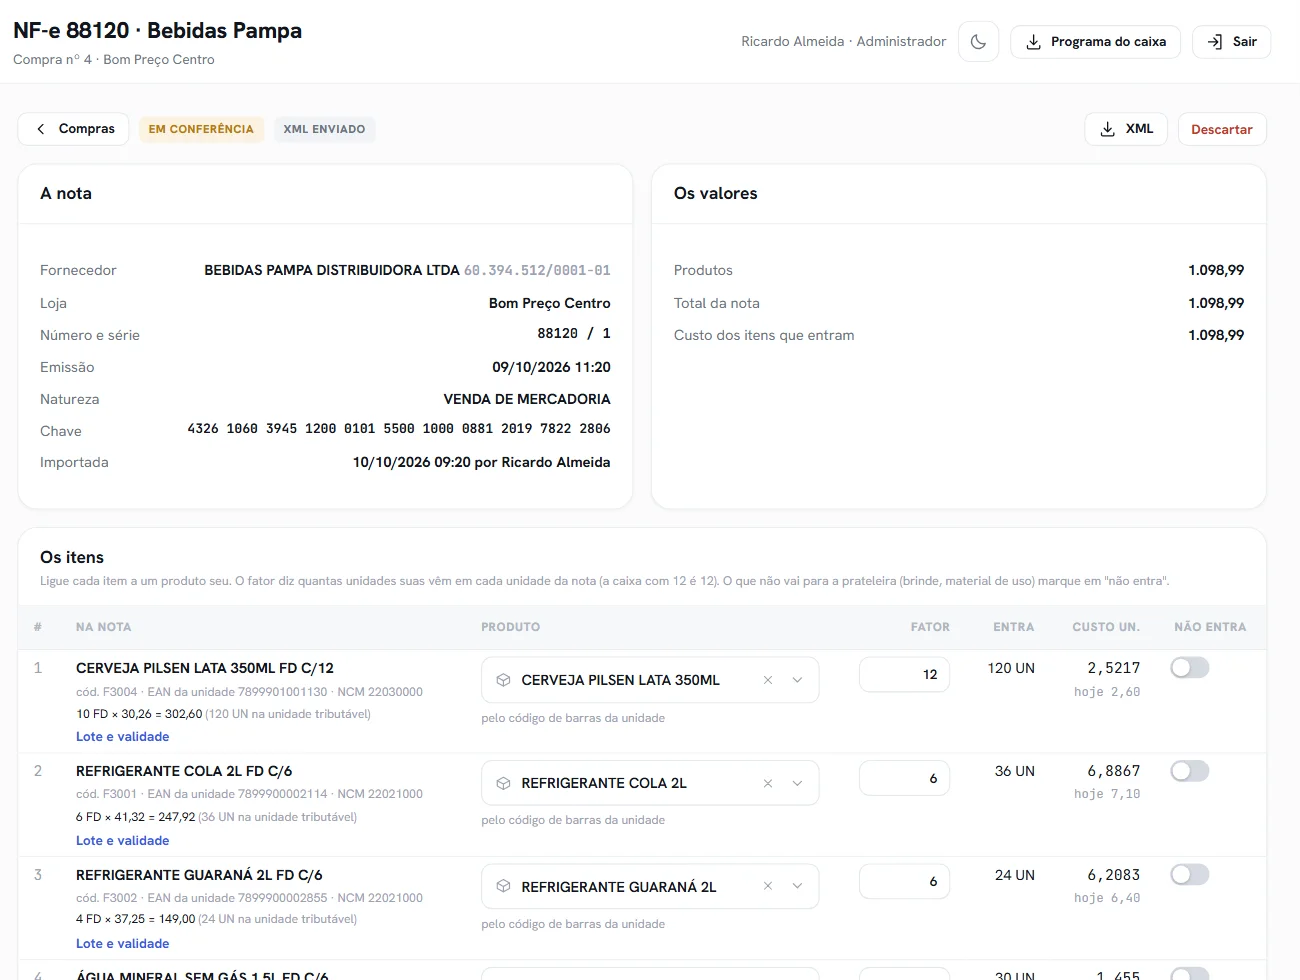The image size is (1300, 980).
Task: Click box icon beside CERVEJA PILSEN product
Action: click(x=504, y=680)
